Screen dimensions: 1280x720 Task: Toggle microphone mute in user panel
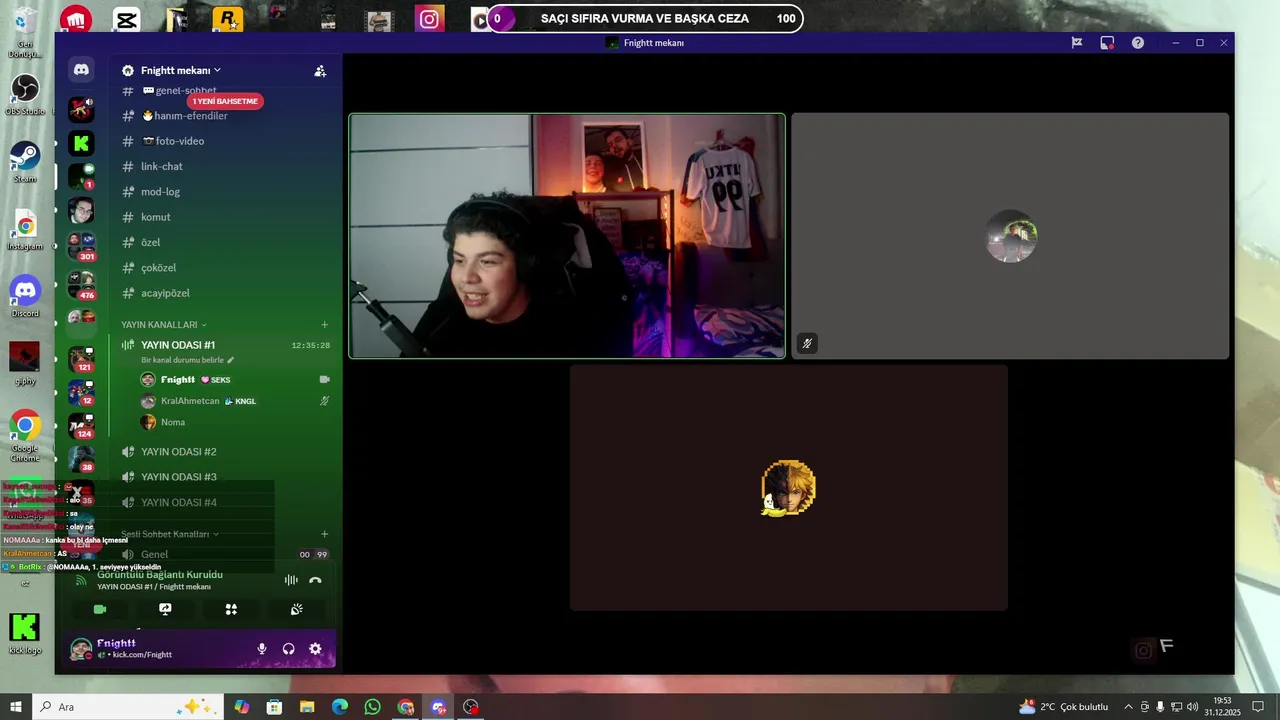(x=262, y=649)
